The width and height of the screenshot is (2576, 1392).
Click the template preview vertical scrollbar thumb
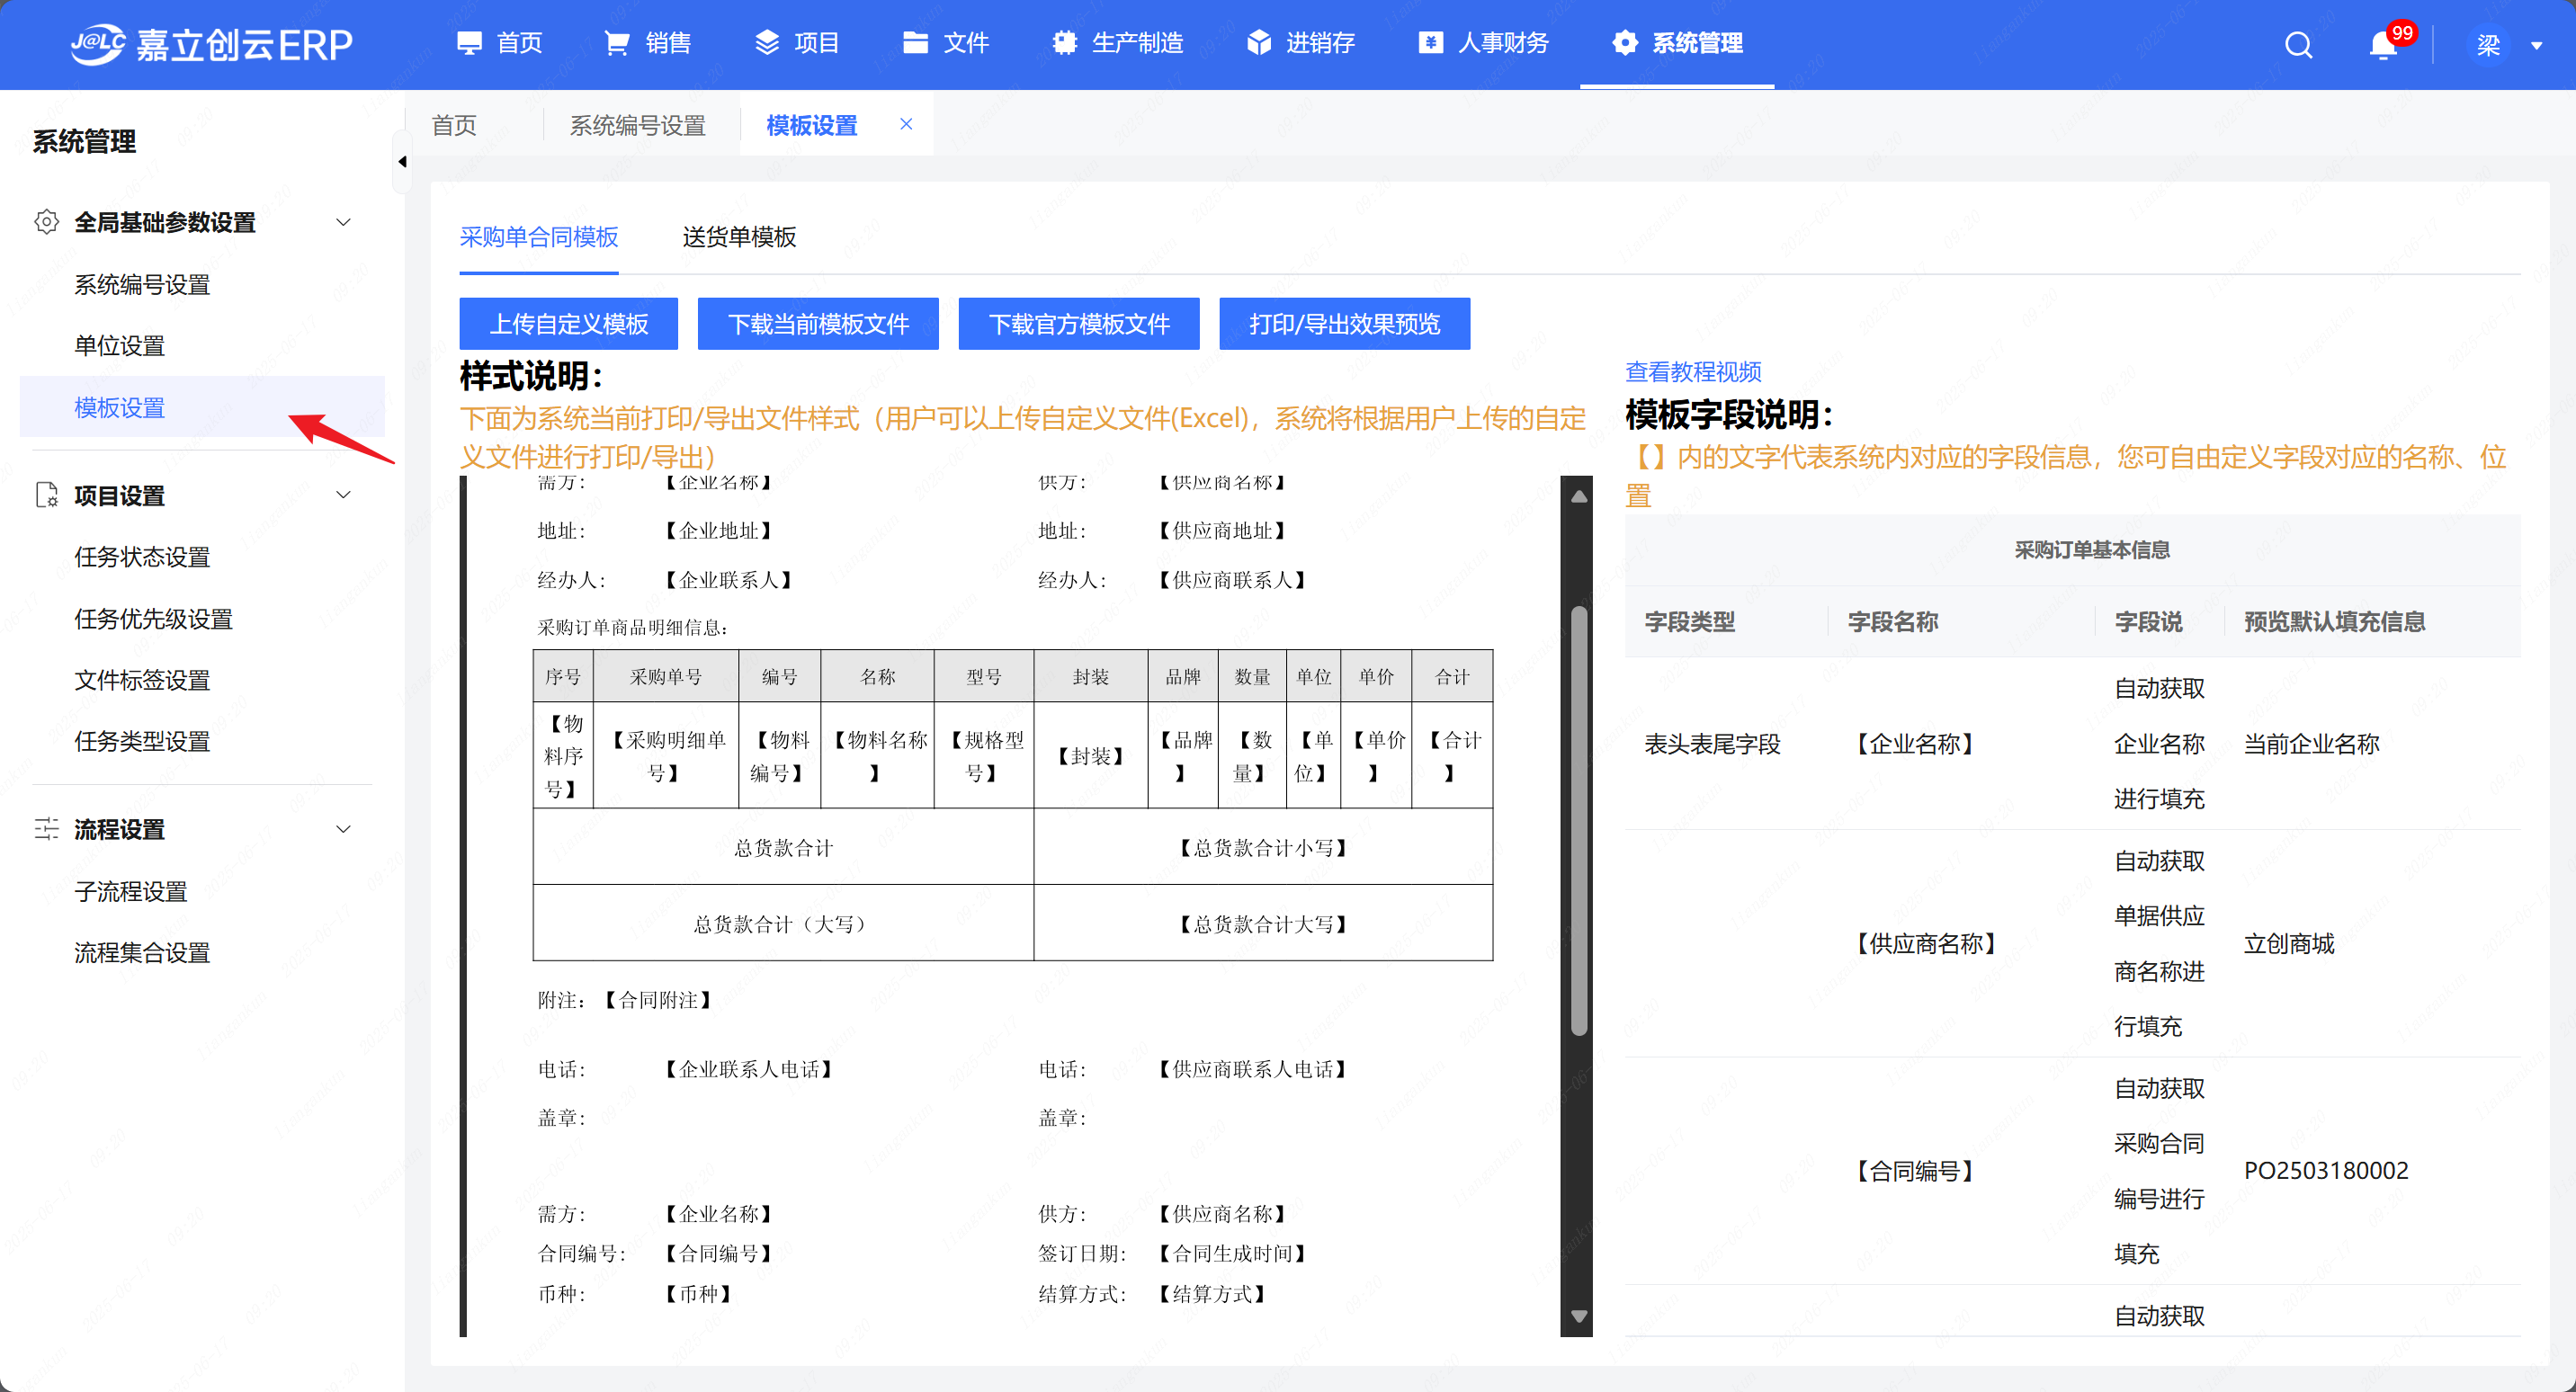click(1579, 820)
